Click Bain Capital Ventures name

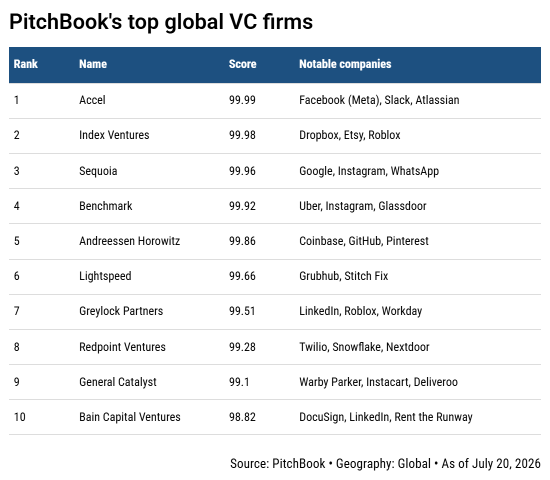[x=130, y=417]
